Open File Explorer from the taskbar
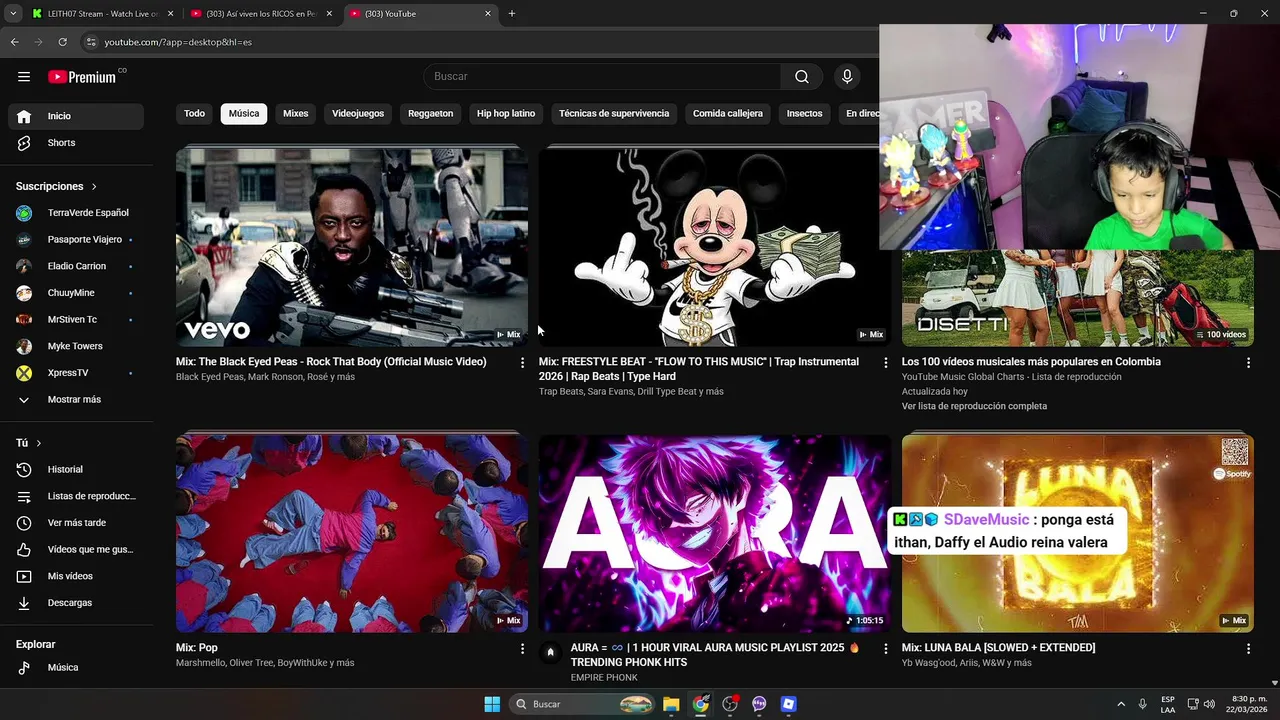 point(671,704)
